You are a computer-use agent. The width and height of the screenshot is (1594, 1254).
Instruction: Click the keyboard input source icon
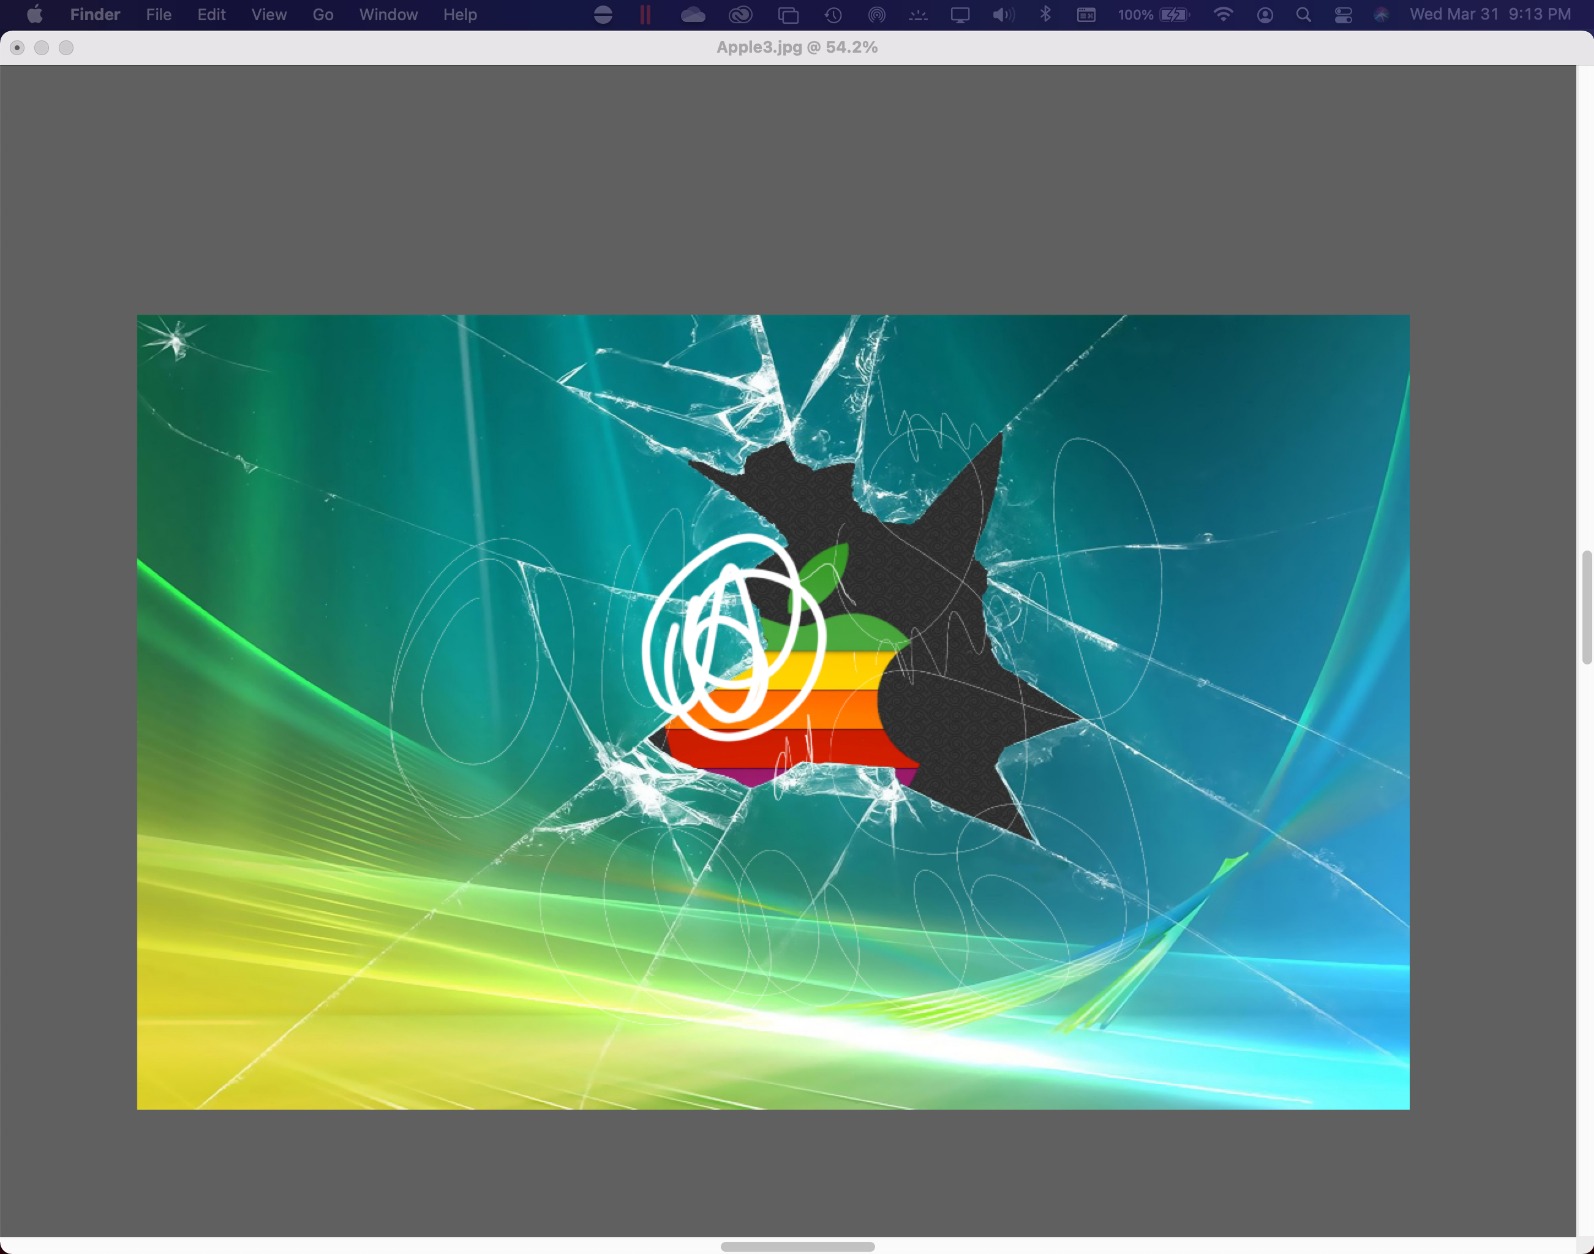coord(1086,15)
